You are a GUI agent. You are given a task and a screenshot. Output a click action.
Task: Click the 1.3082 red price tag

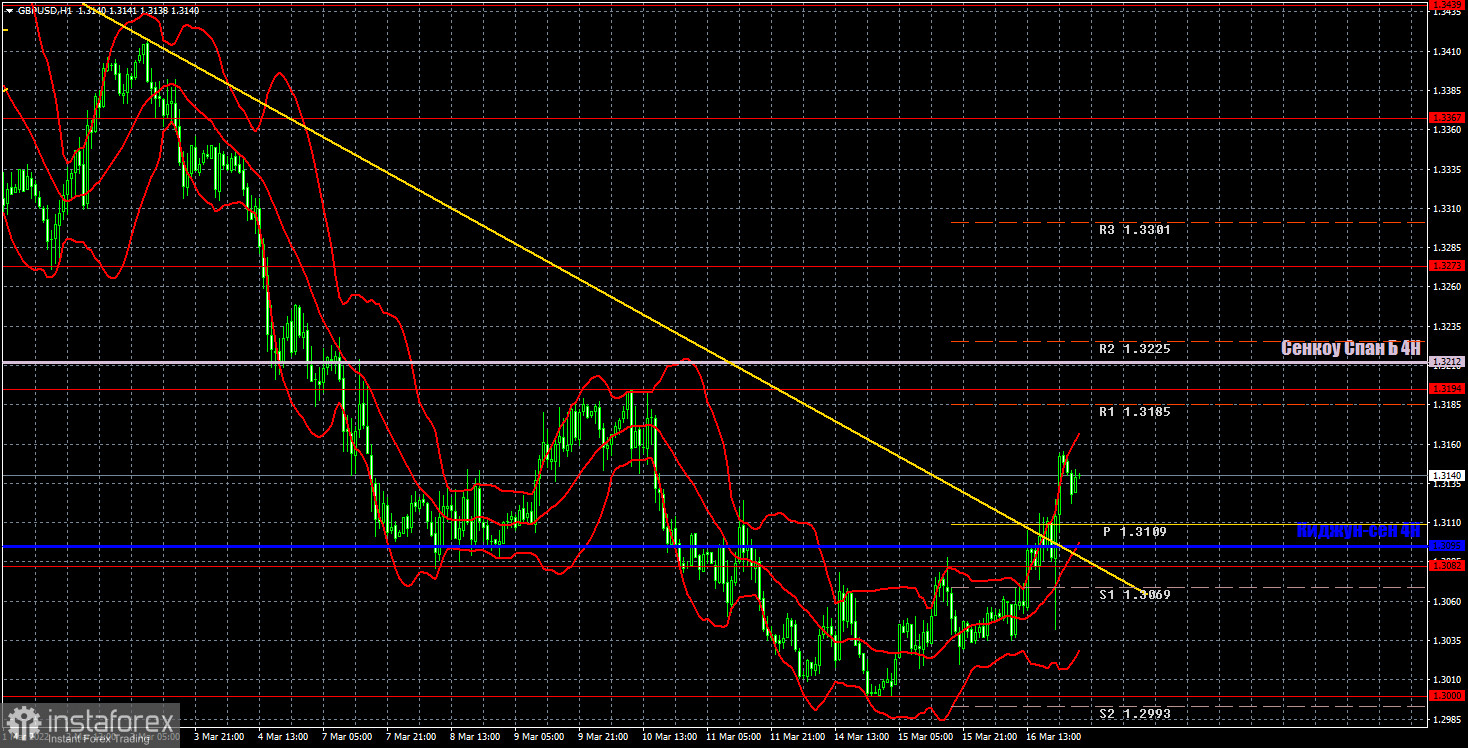coord(1448,565)
